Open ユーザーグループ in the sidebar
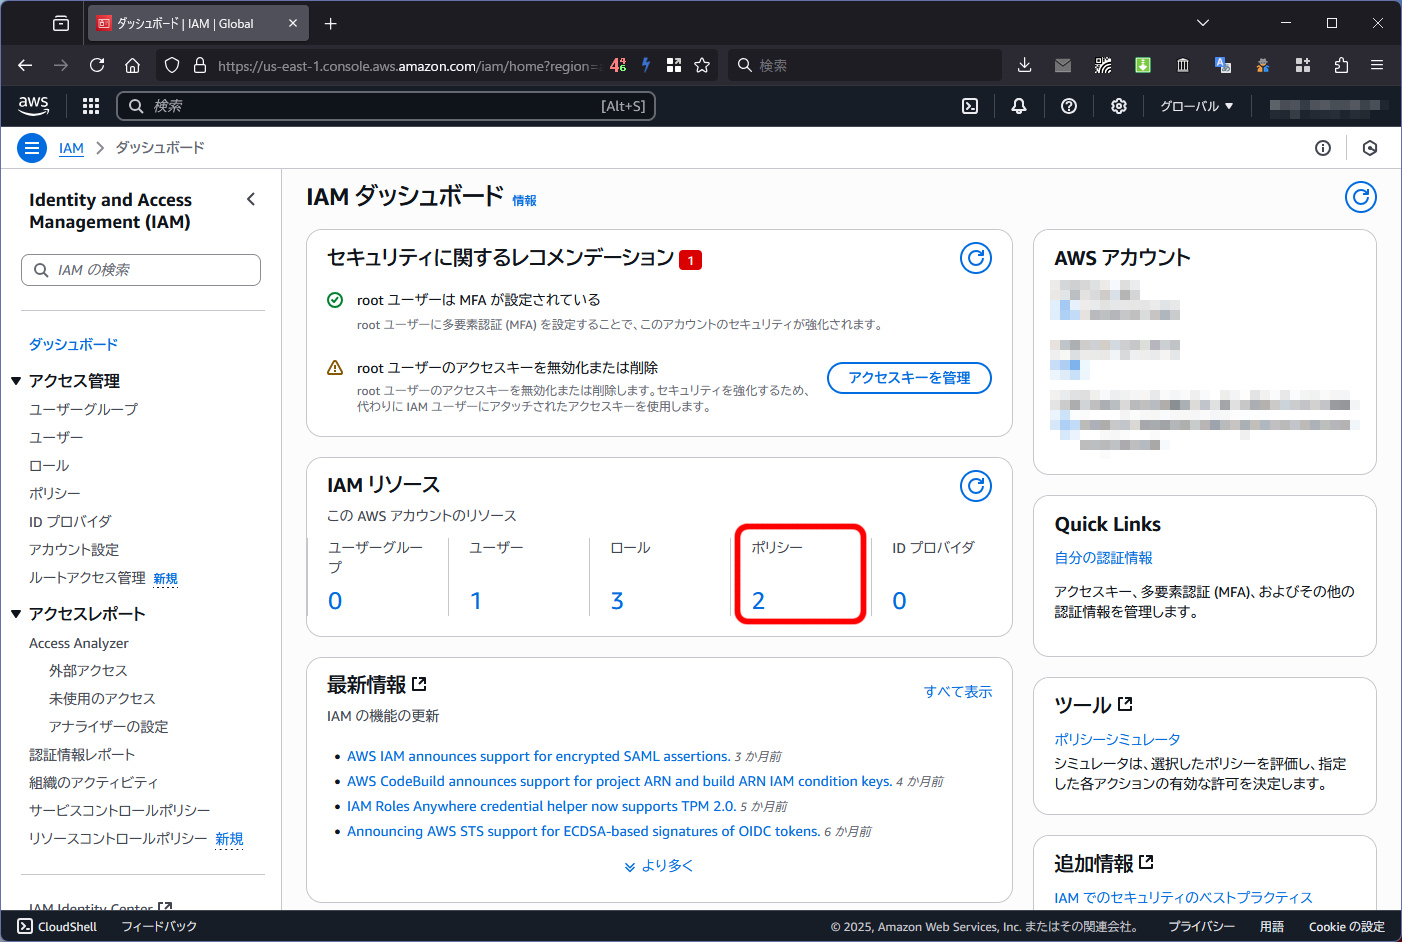Image resolution: width=1402 pixels, height=942 pixels. point(84,409)
